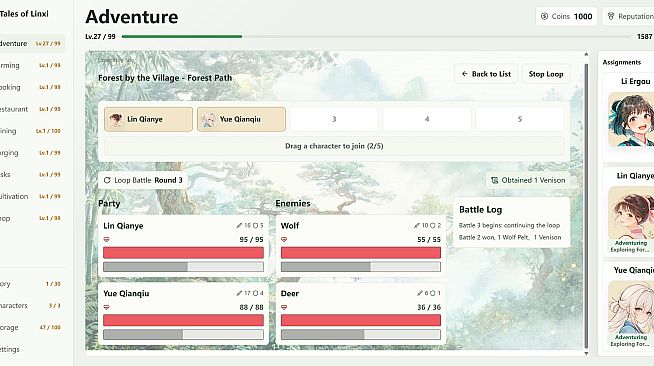This screenshot has width=654, height=366.
Task: Click the 95 / 95 health value
Action: coord(252,240)
